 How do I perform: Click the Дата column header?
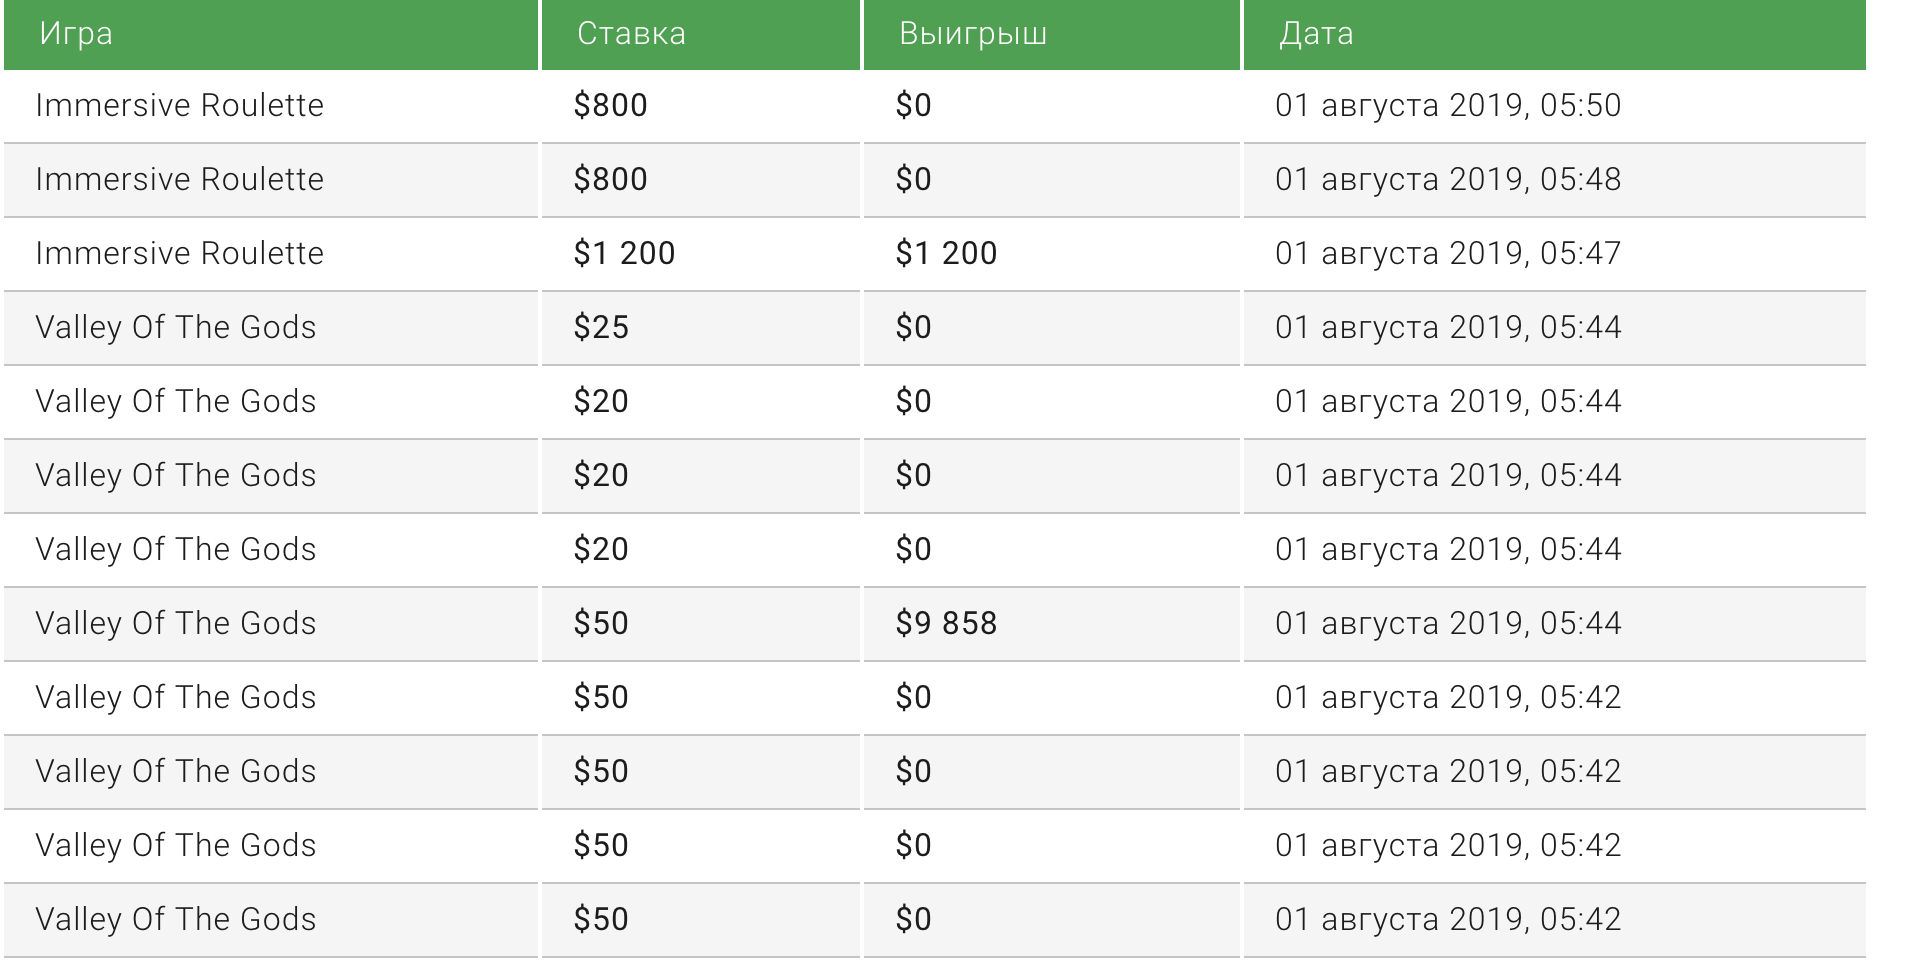tap(1316, 34)
